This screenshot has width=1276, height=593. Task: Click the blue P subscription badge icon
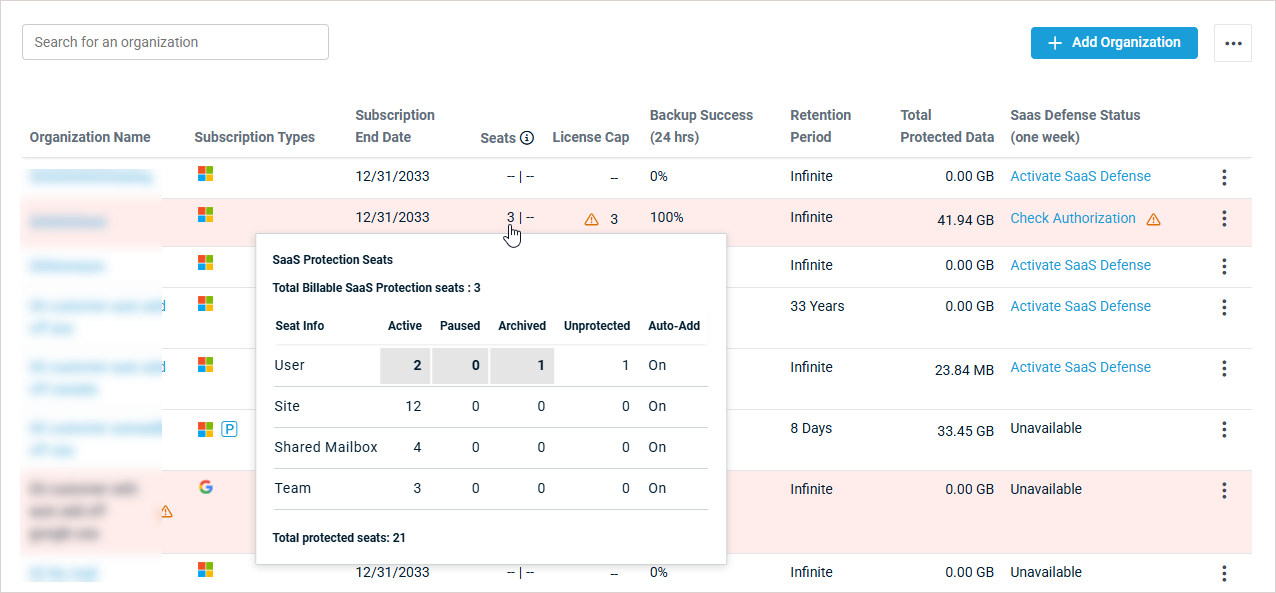229,429
